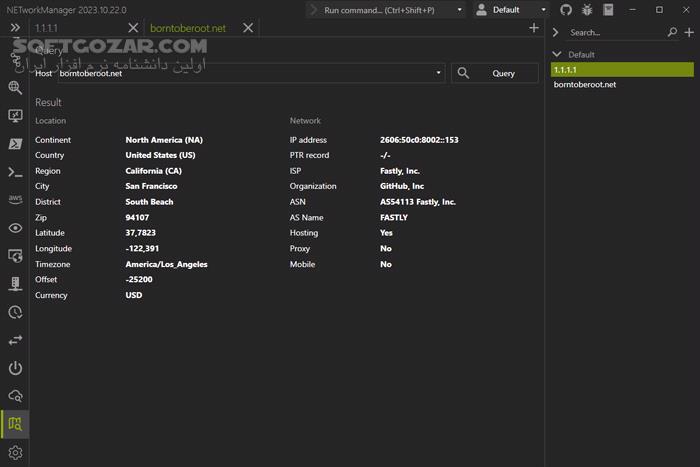Open the Default profile dropdown

coord(512,10)
